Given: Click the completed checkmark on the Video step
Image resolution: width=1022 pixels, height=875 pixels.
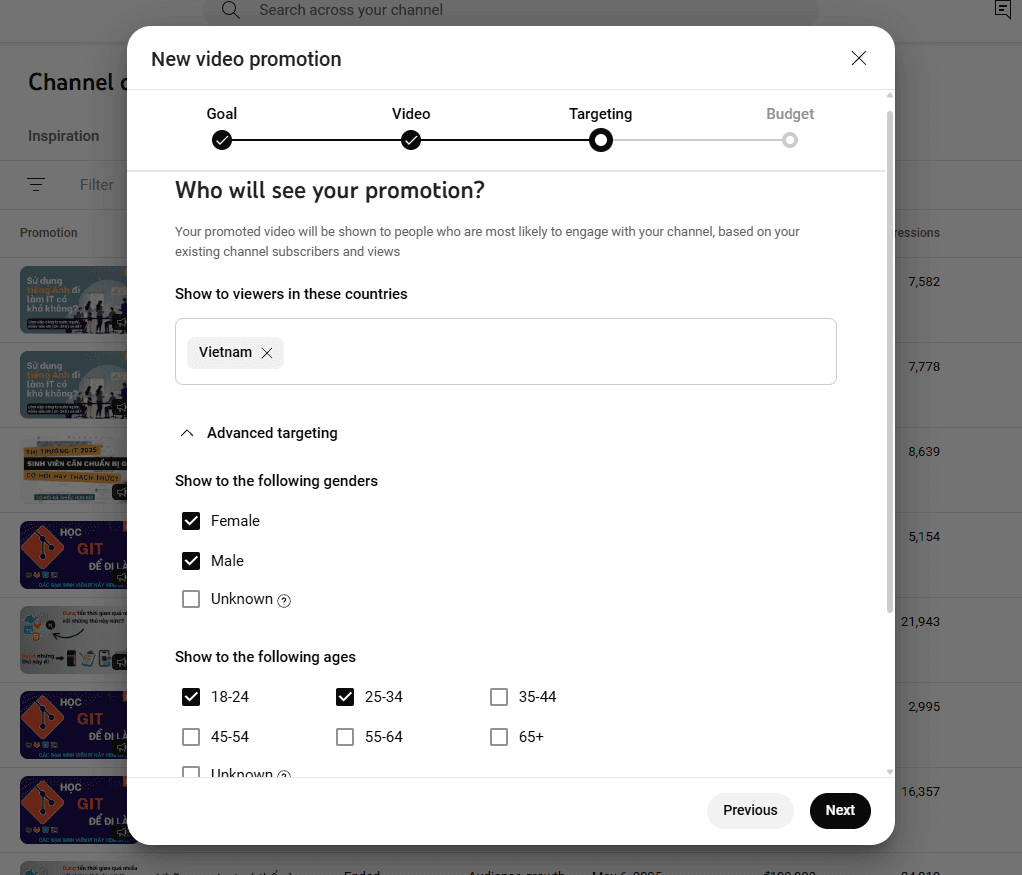Looking at the screenshot, I should point(410,140).
